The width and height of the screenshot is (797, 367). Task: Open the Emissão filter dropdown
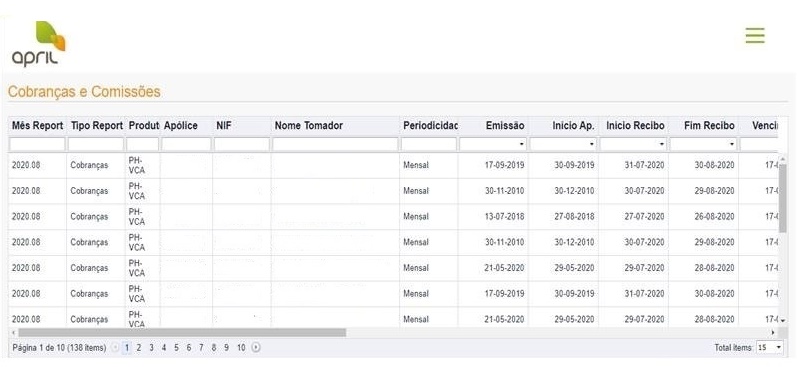[x=522, y=145]
